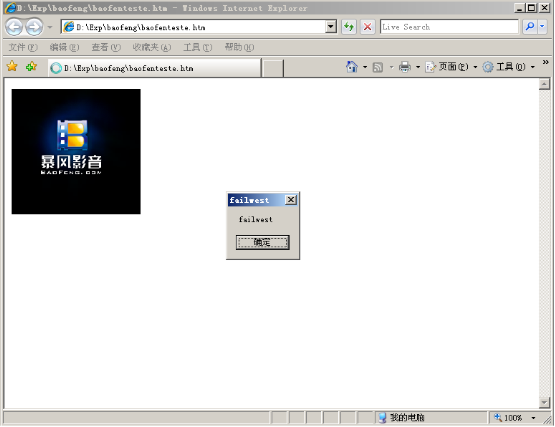
Task: Open the zoom level dropdown arrow
Action: point(533,418)
